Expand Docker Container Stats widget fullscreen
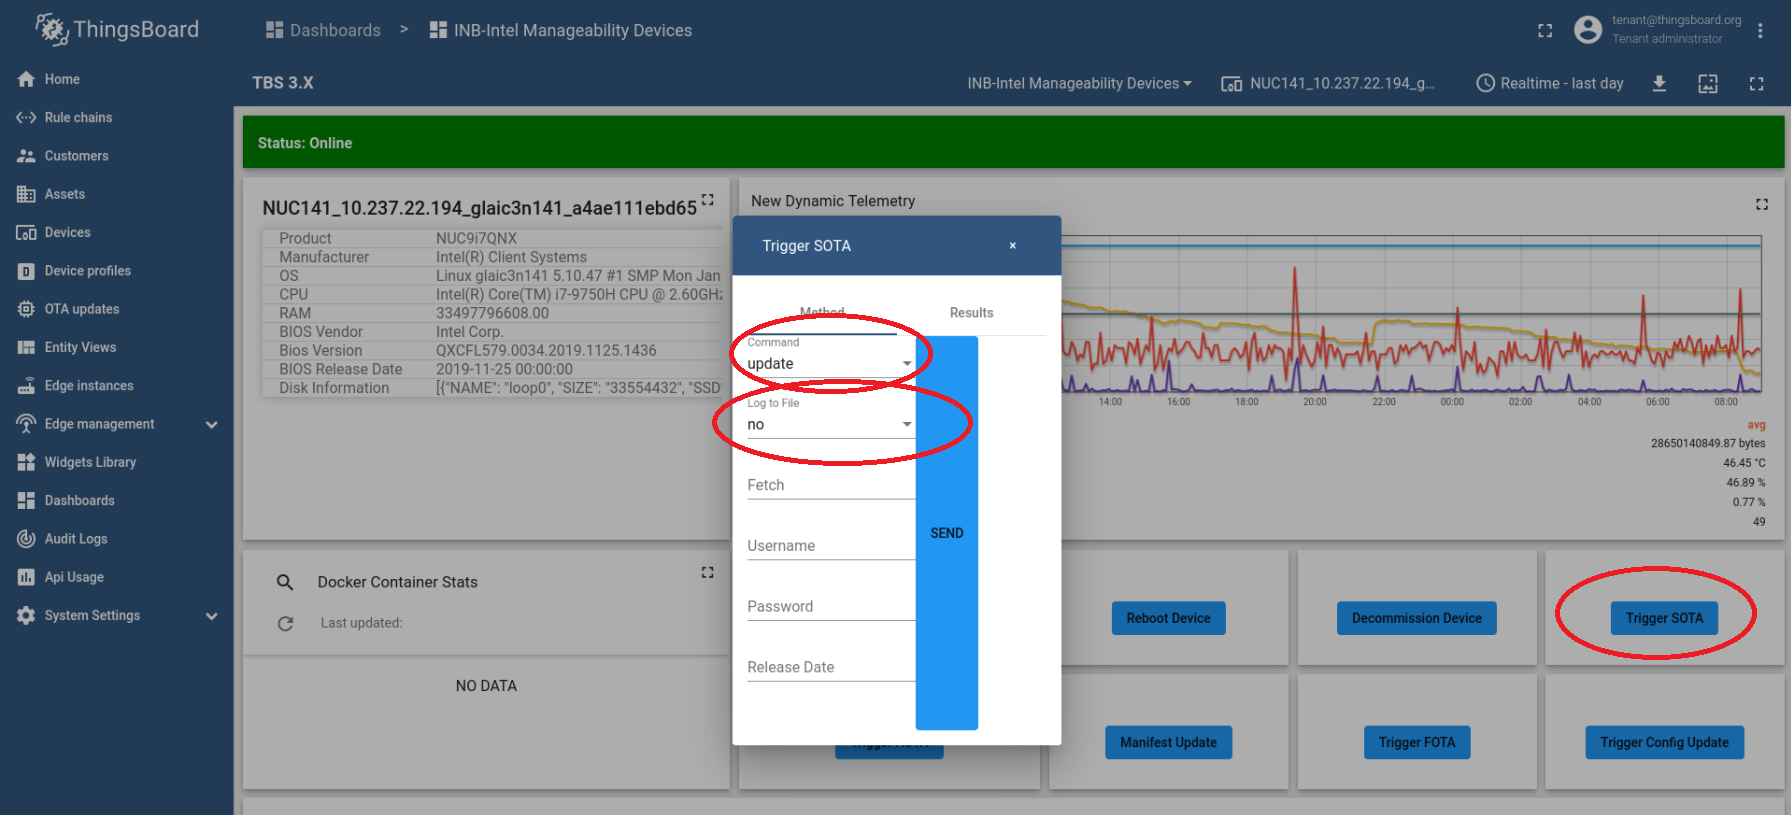The image size is (1791, 815). (x=708, y=572)
